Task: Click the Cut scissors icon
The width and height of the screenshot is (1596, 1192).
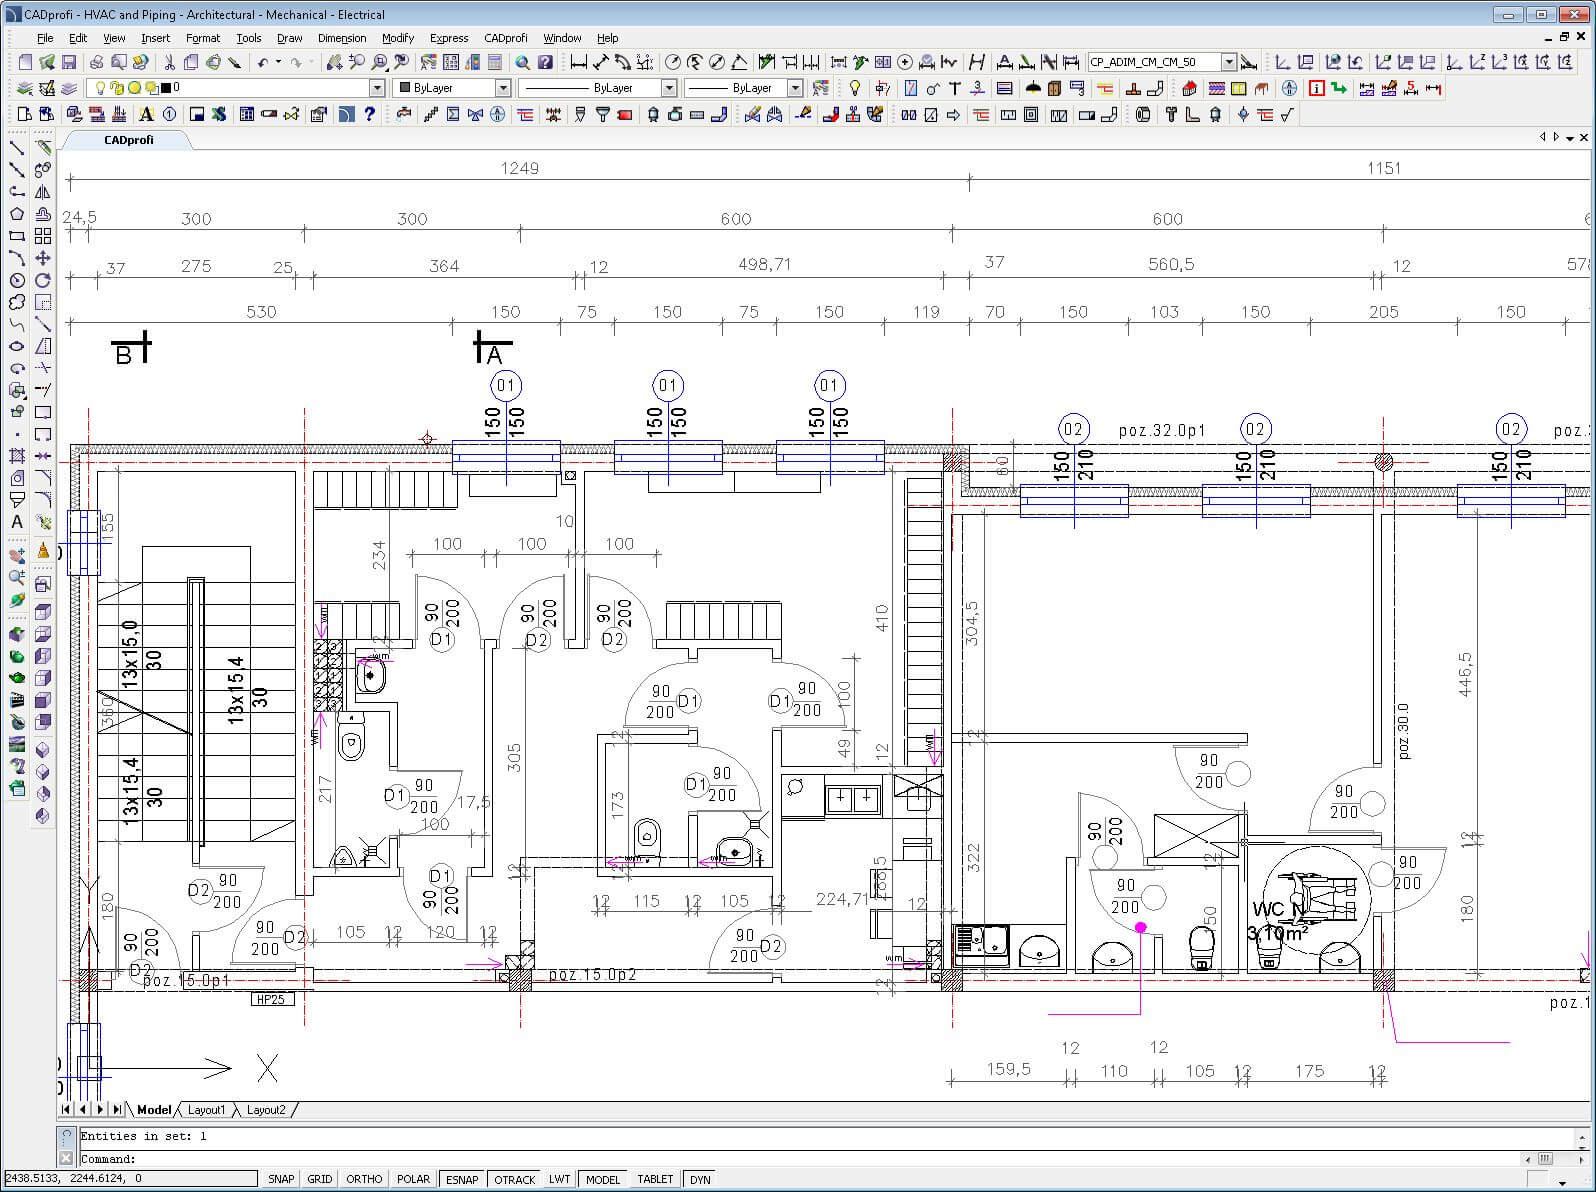Action: (168, 62)
